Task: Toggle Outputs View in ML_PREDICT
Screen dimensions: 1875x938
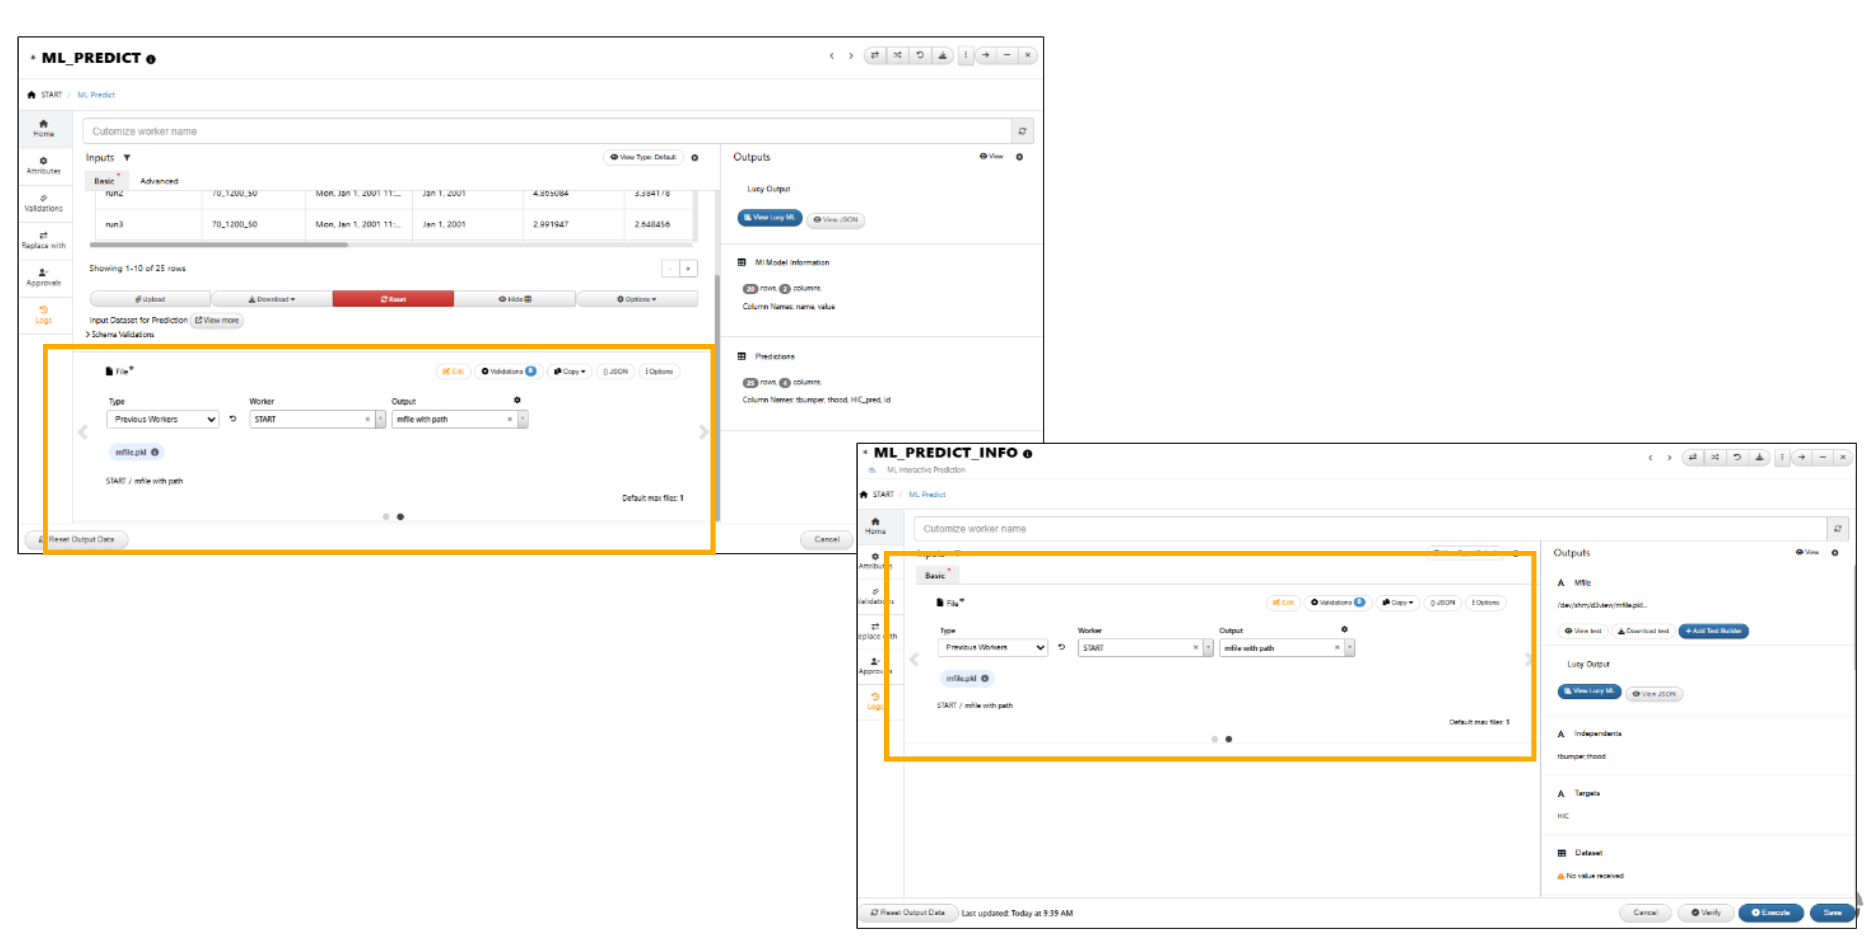Action: tap(991, 156)
